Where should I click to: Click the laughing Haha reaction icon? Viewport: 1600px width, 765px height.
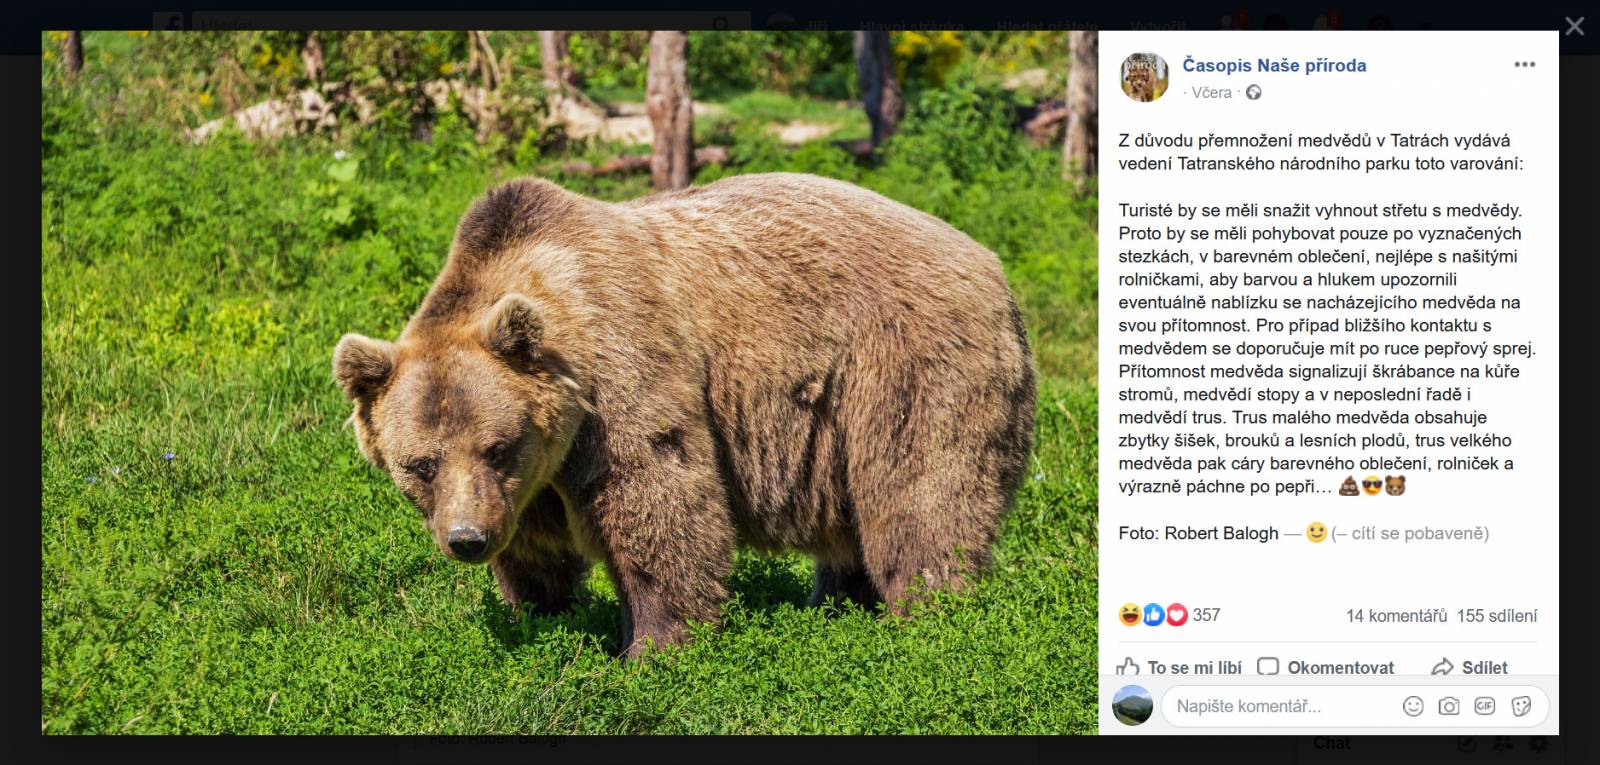click(x=1130, y=615)
